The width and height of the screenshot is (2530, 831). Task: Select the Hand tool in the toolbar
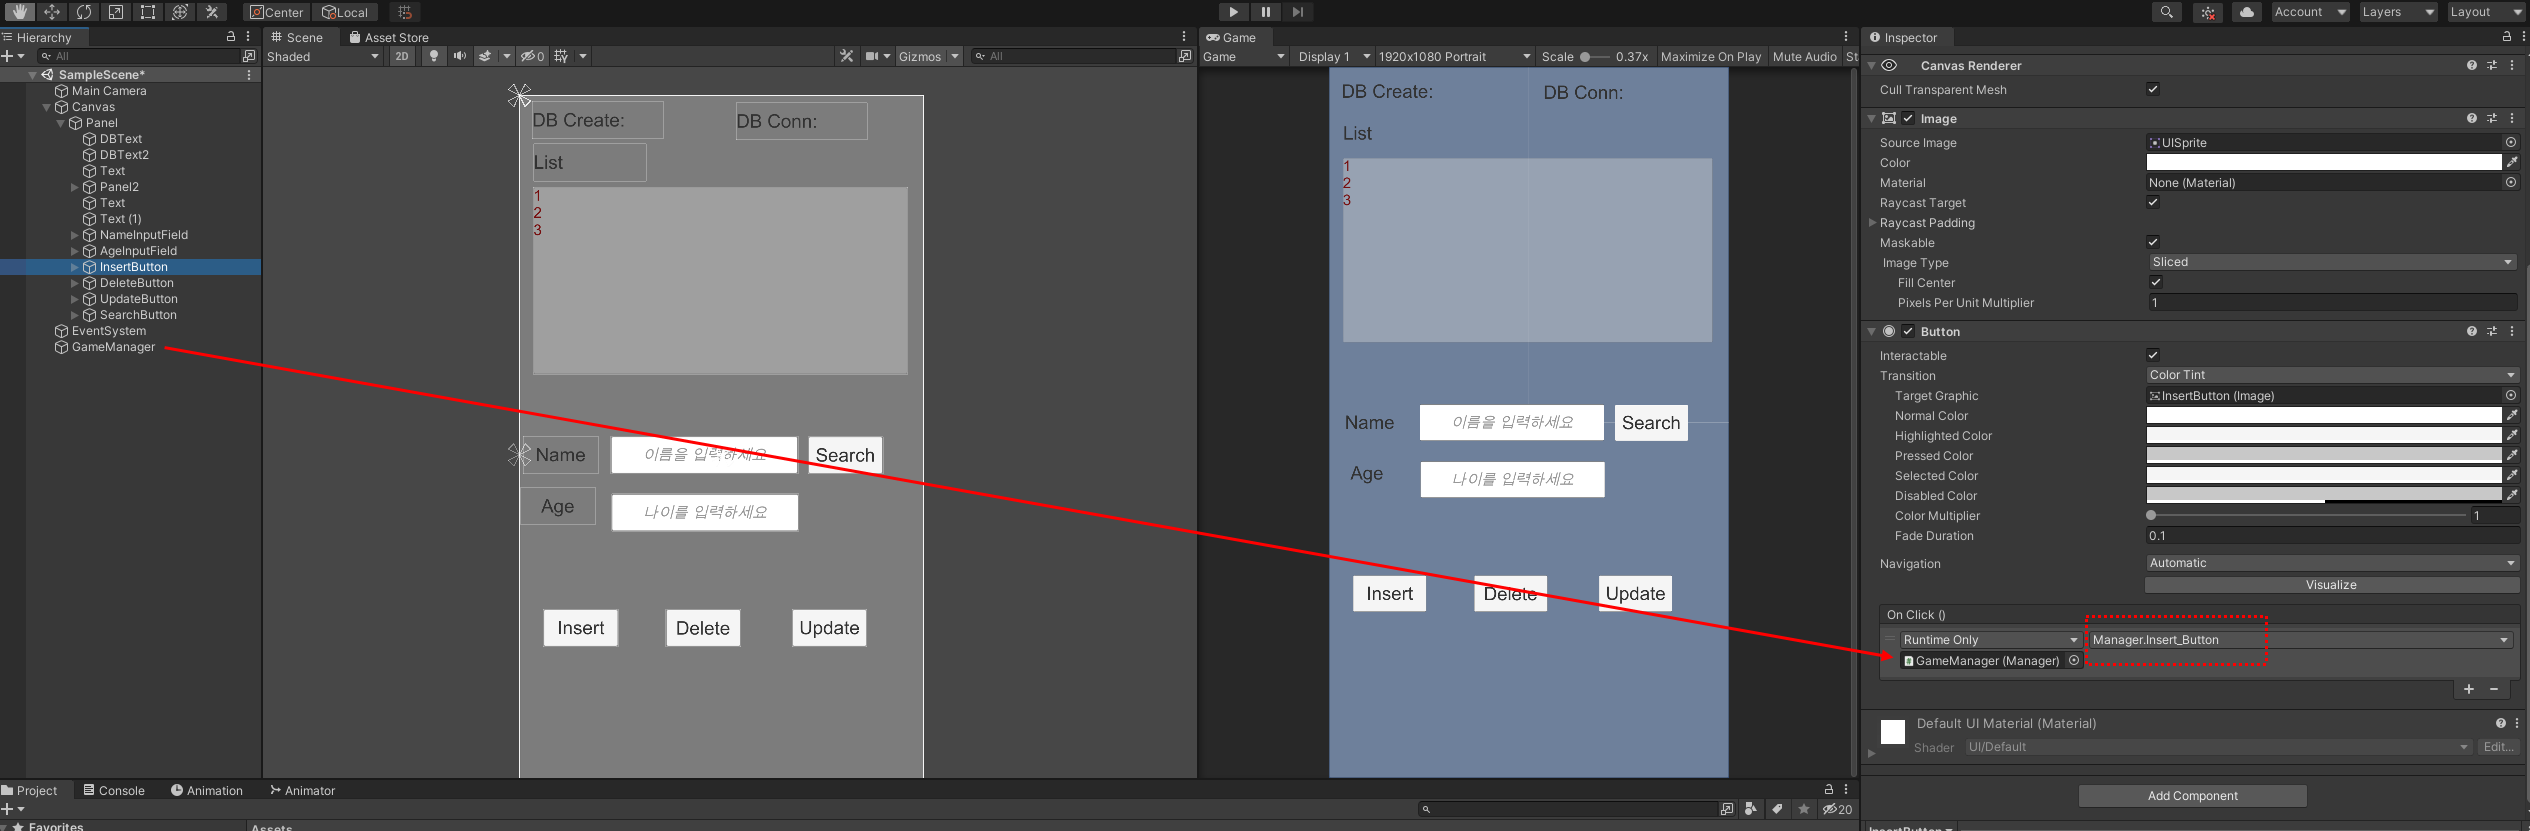[x=19, y=12]
